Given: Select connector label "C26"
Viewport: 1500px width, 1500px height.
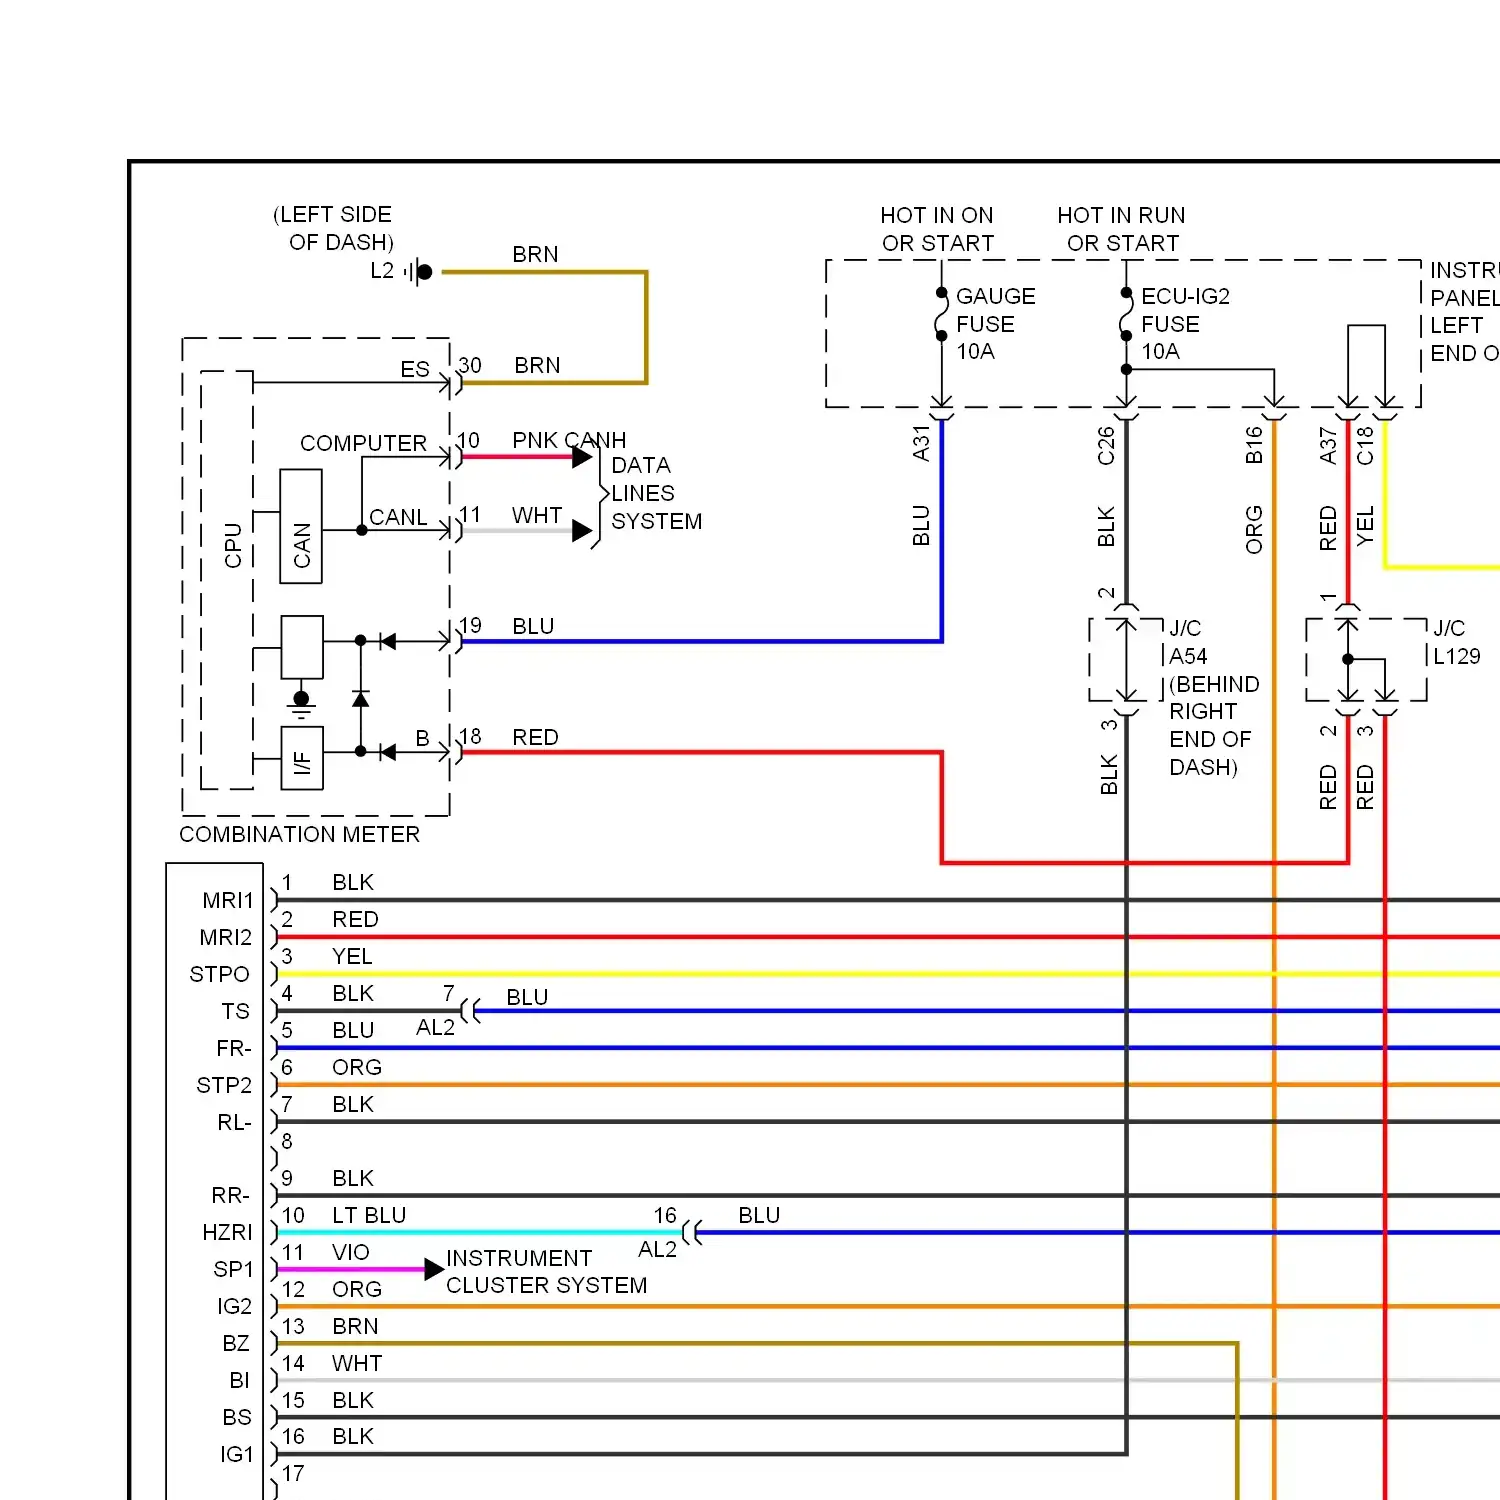Looking at the screenshot, I should click(1106, 445).
